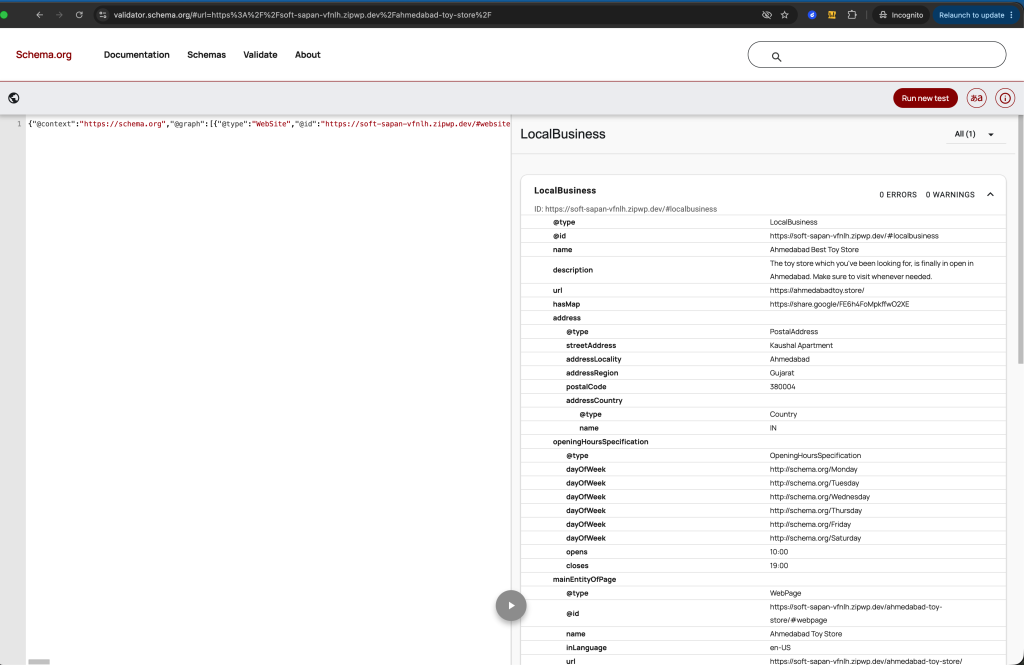Open the language selector icon
The image size is (1024, 665).
(x=976, y=98)
